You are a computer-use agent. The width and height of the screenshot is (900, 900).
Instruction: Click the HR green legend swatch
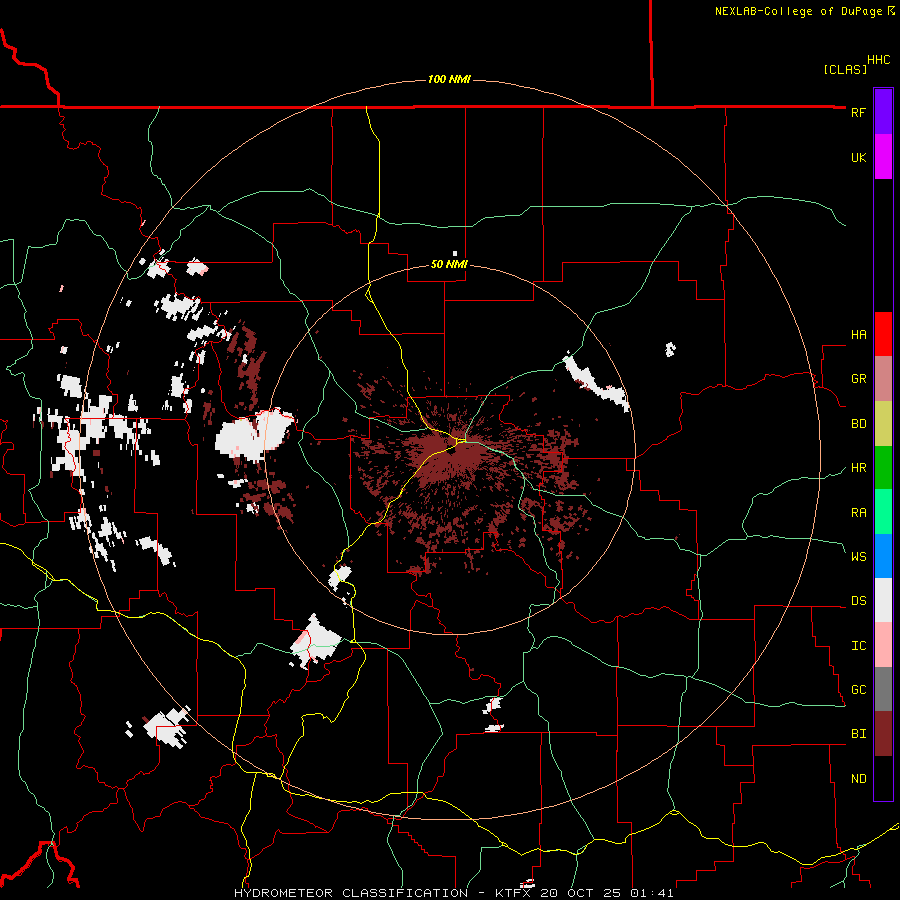[x=883, y=467]
